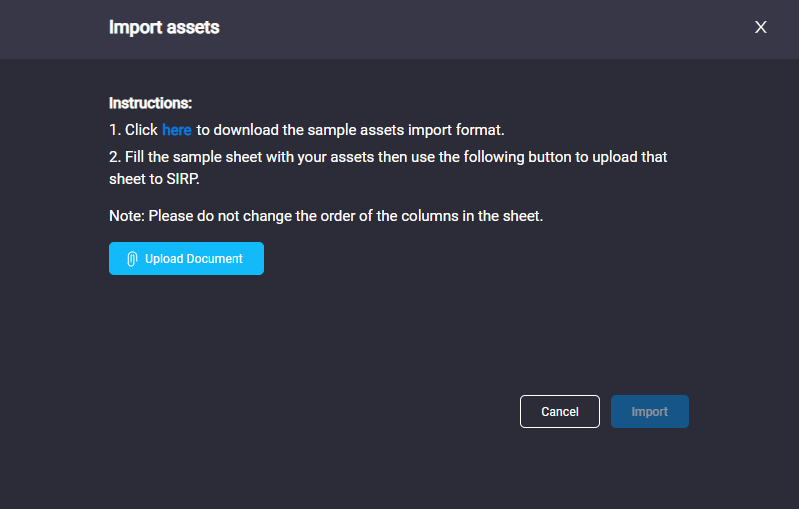Click the empty area below Upload Document
This screenshot has height=509, width=799.
[x=306, y=331]
